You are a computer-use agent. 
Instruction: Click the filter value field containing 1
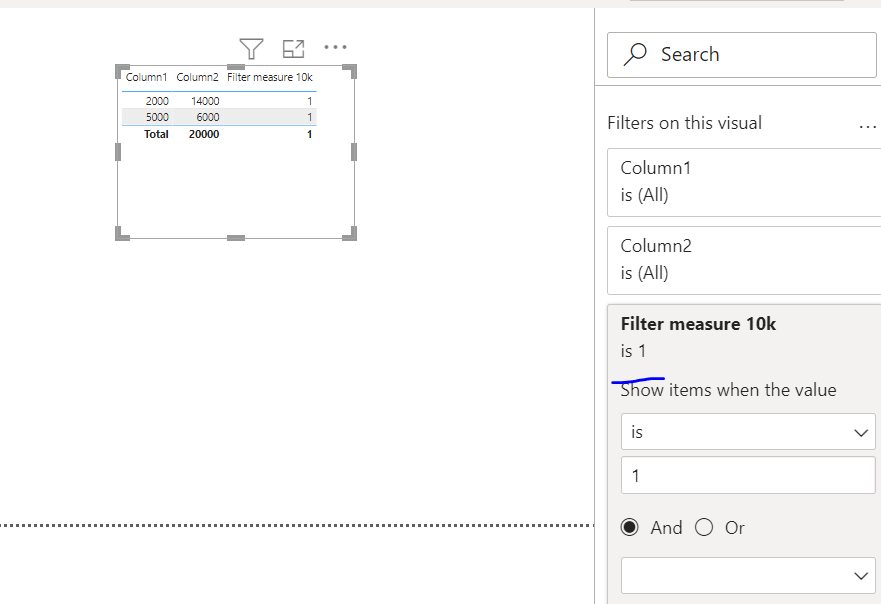tap(748, 475)
